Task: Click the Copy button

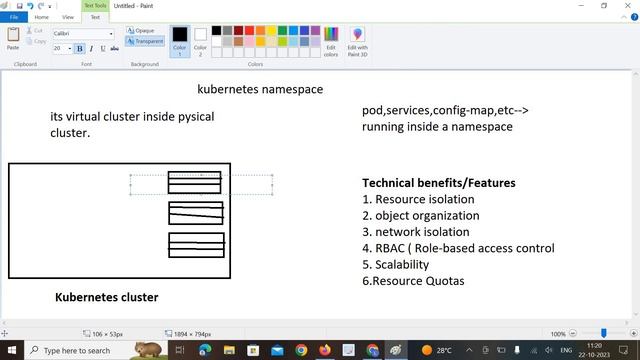Action: [36, 41]
